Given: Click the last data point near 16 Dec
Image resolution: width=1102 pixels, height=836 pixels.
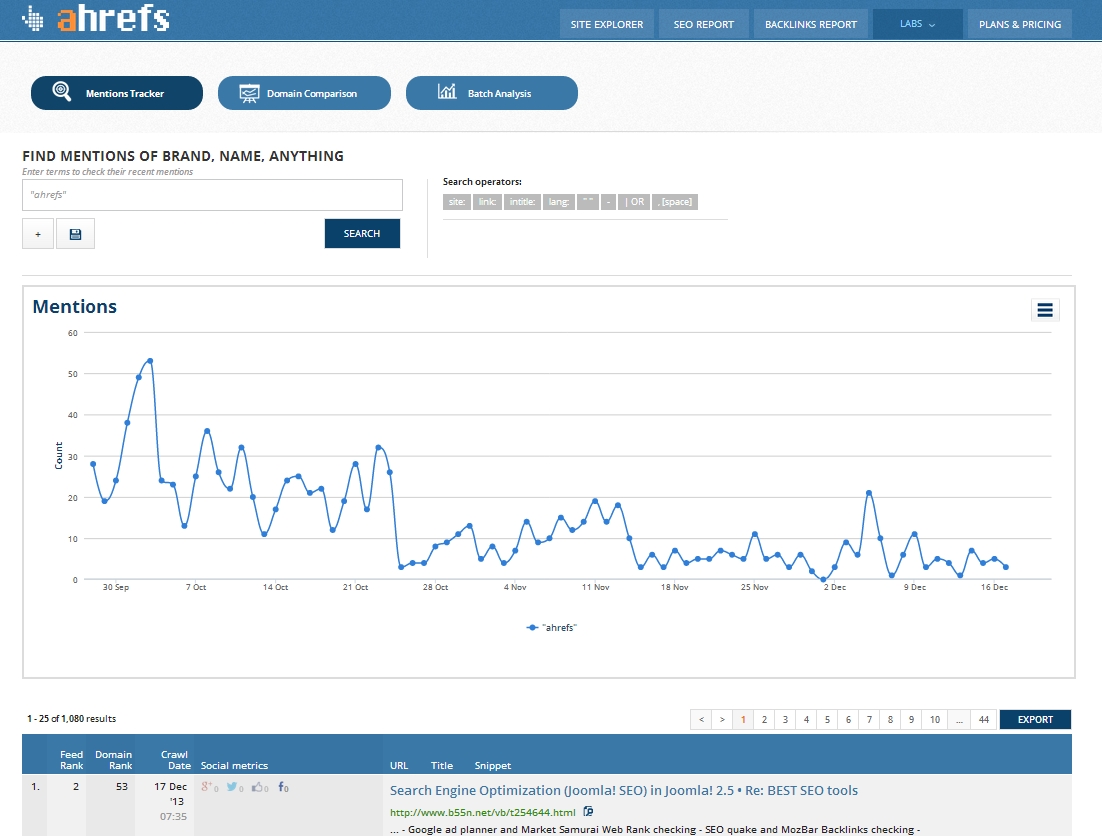Looking at the screenshot, I should (1006, 567).
